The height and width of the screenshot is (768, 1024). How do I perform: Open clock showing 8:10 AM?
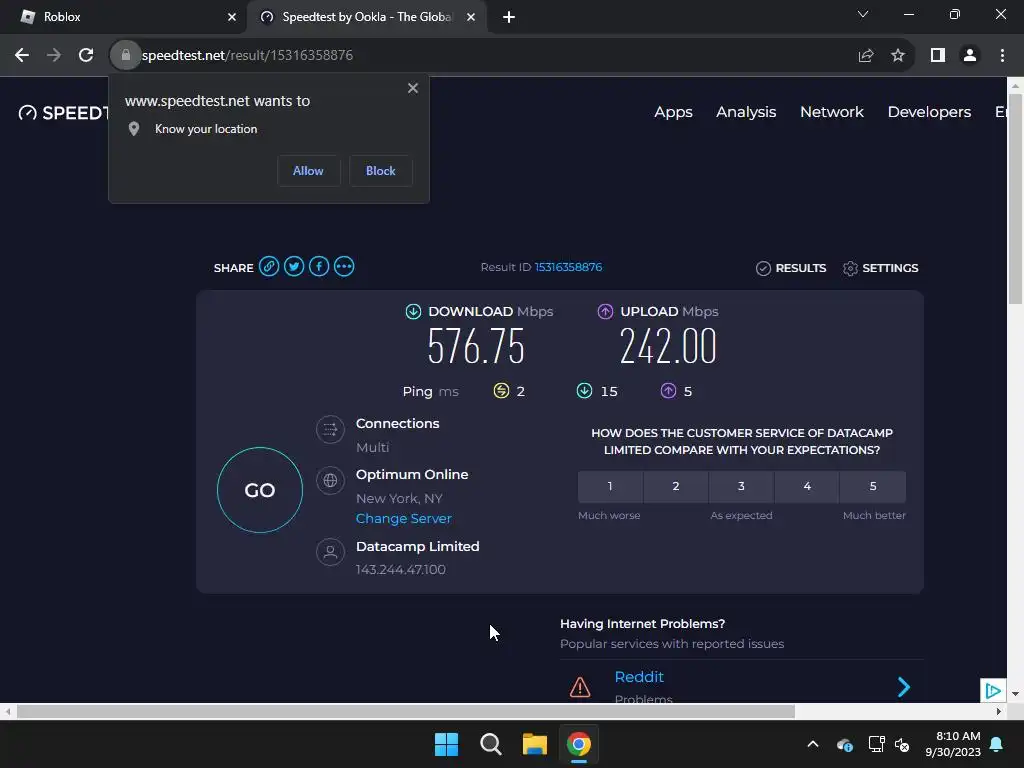click(x=953, y=744)
